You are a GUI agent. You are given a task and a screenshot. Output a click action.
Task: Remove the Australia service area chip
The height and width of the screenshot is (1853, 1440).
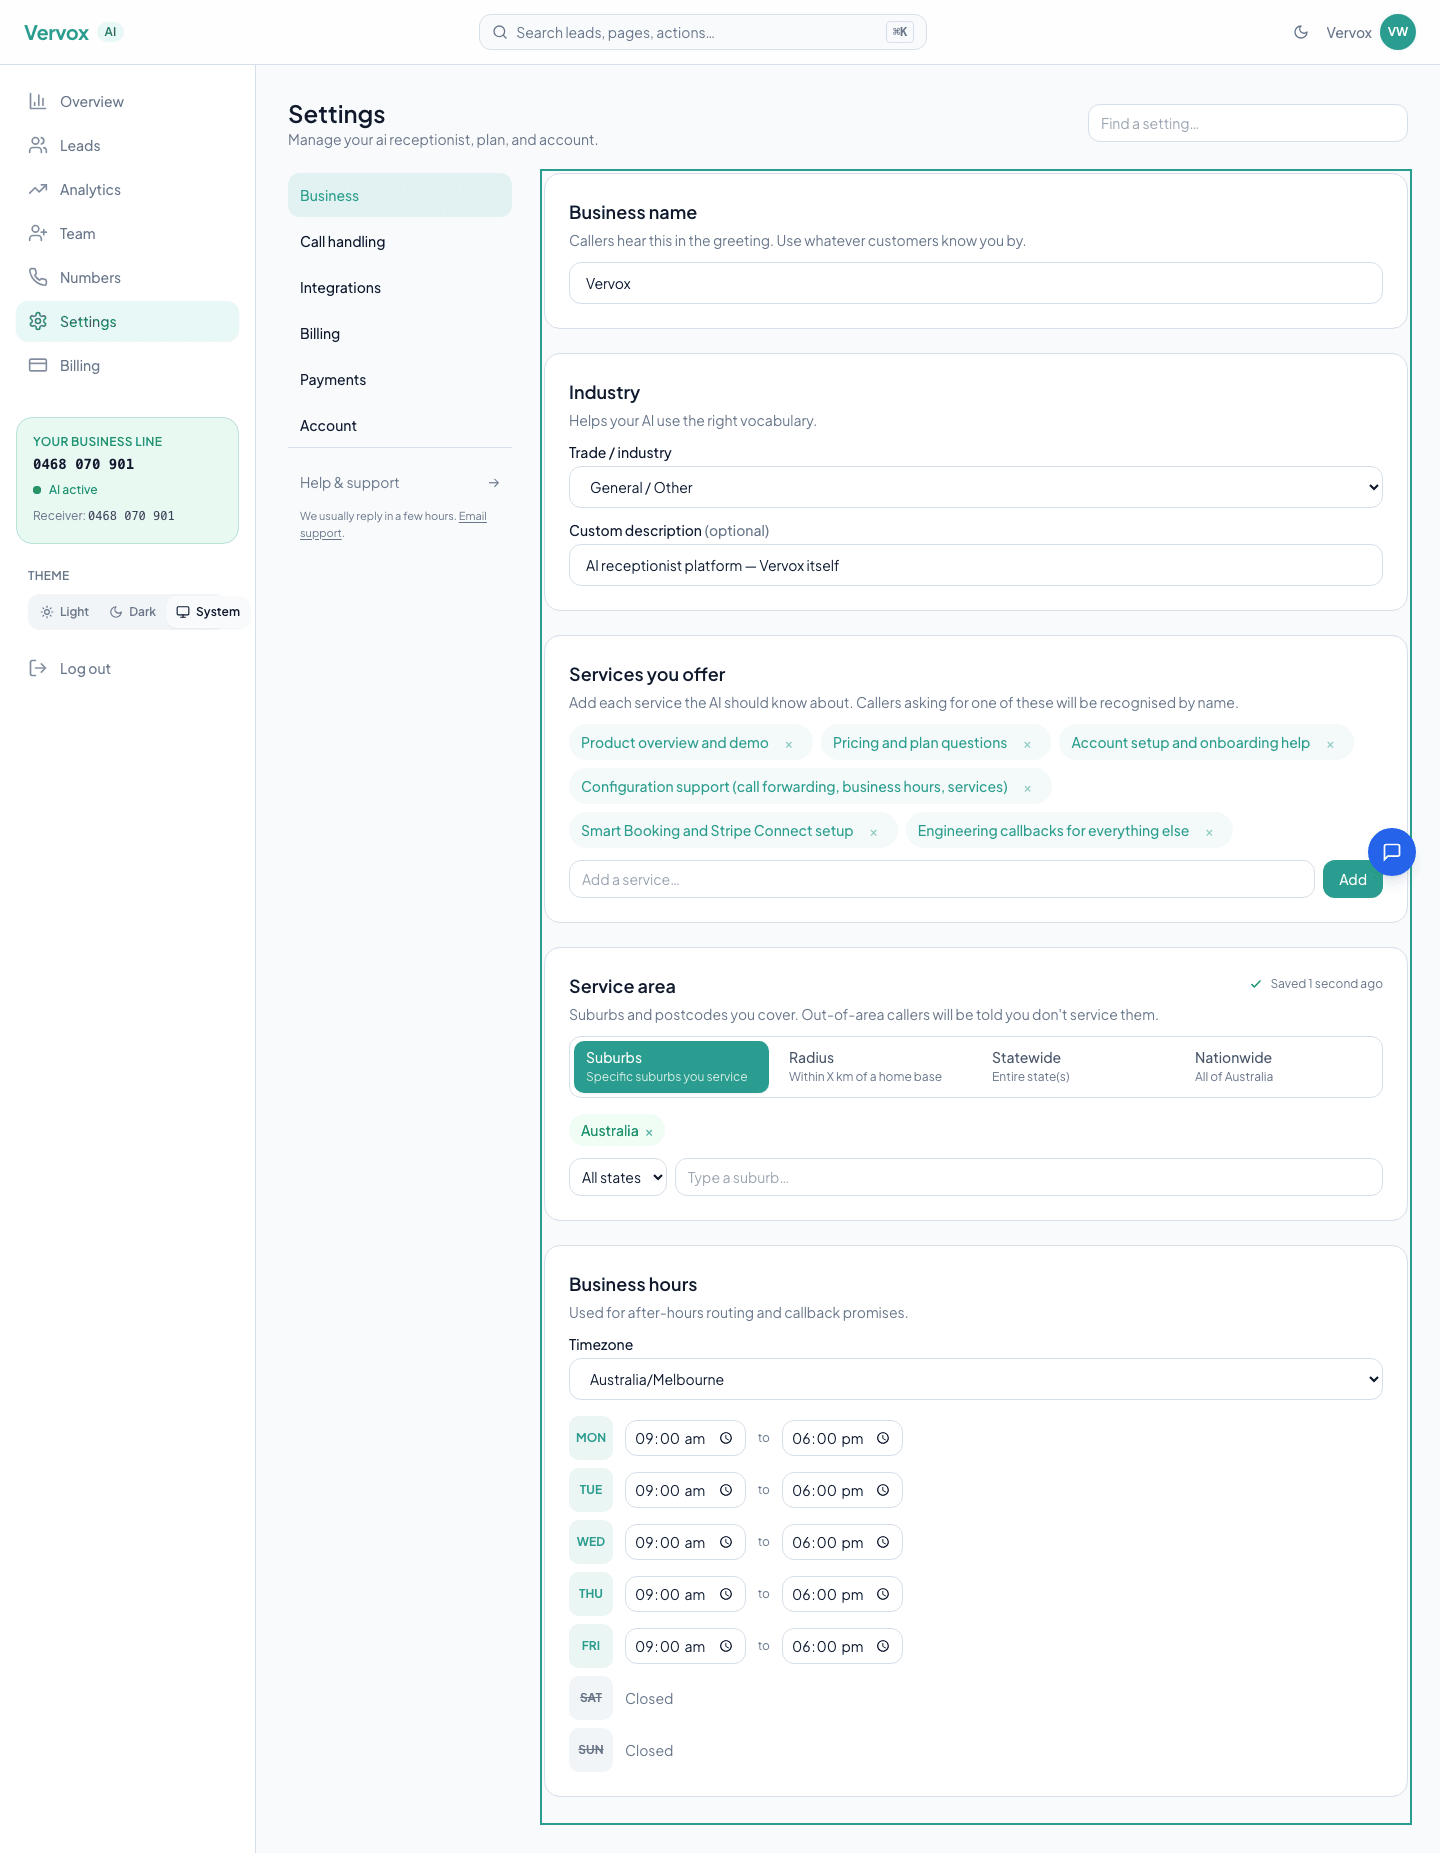[649, 1132]
